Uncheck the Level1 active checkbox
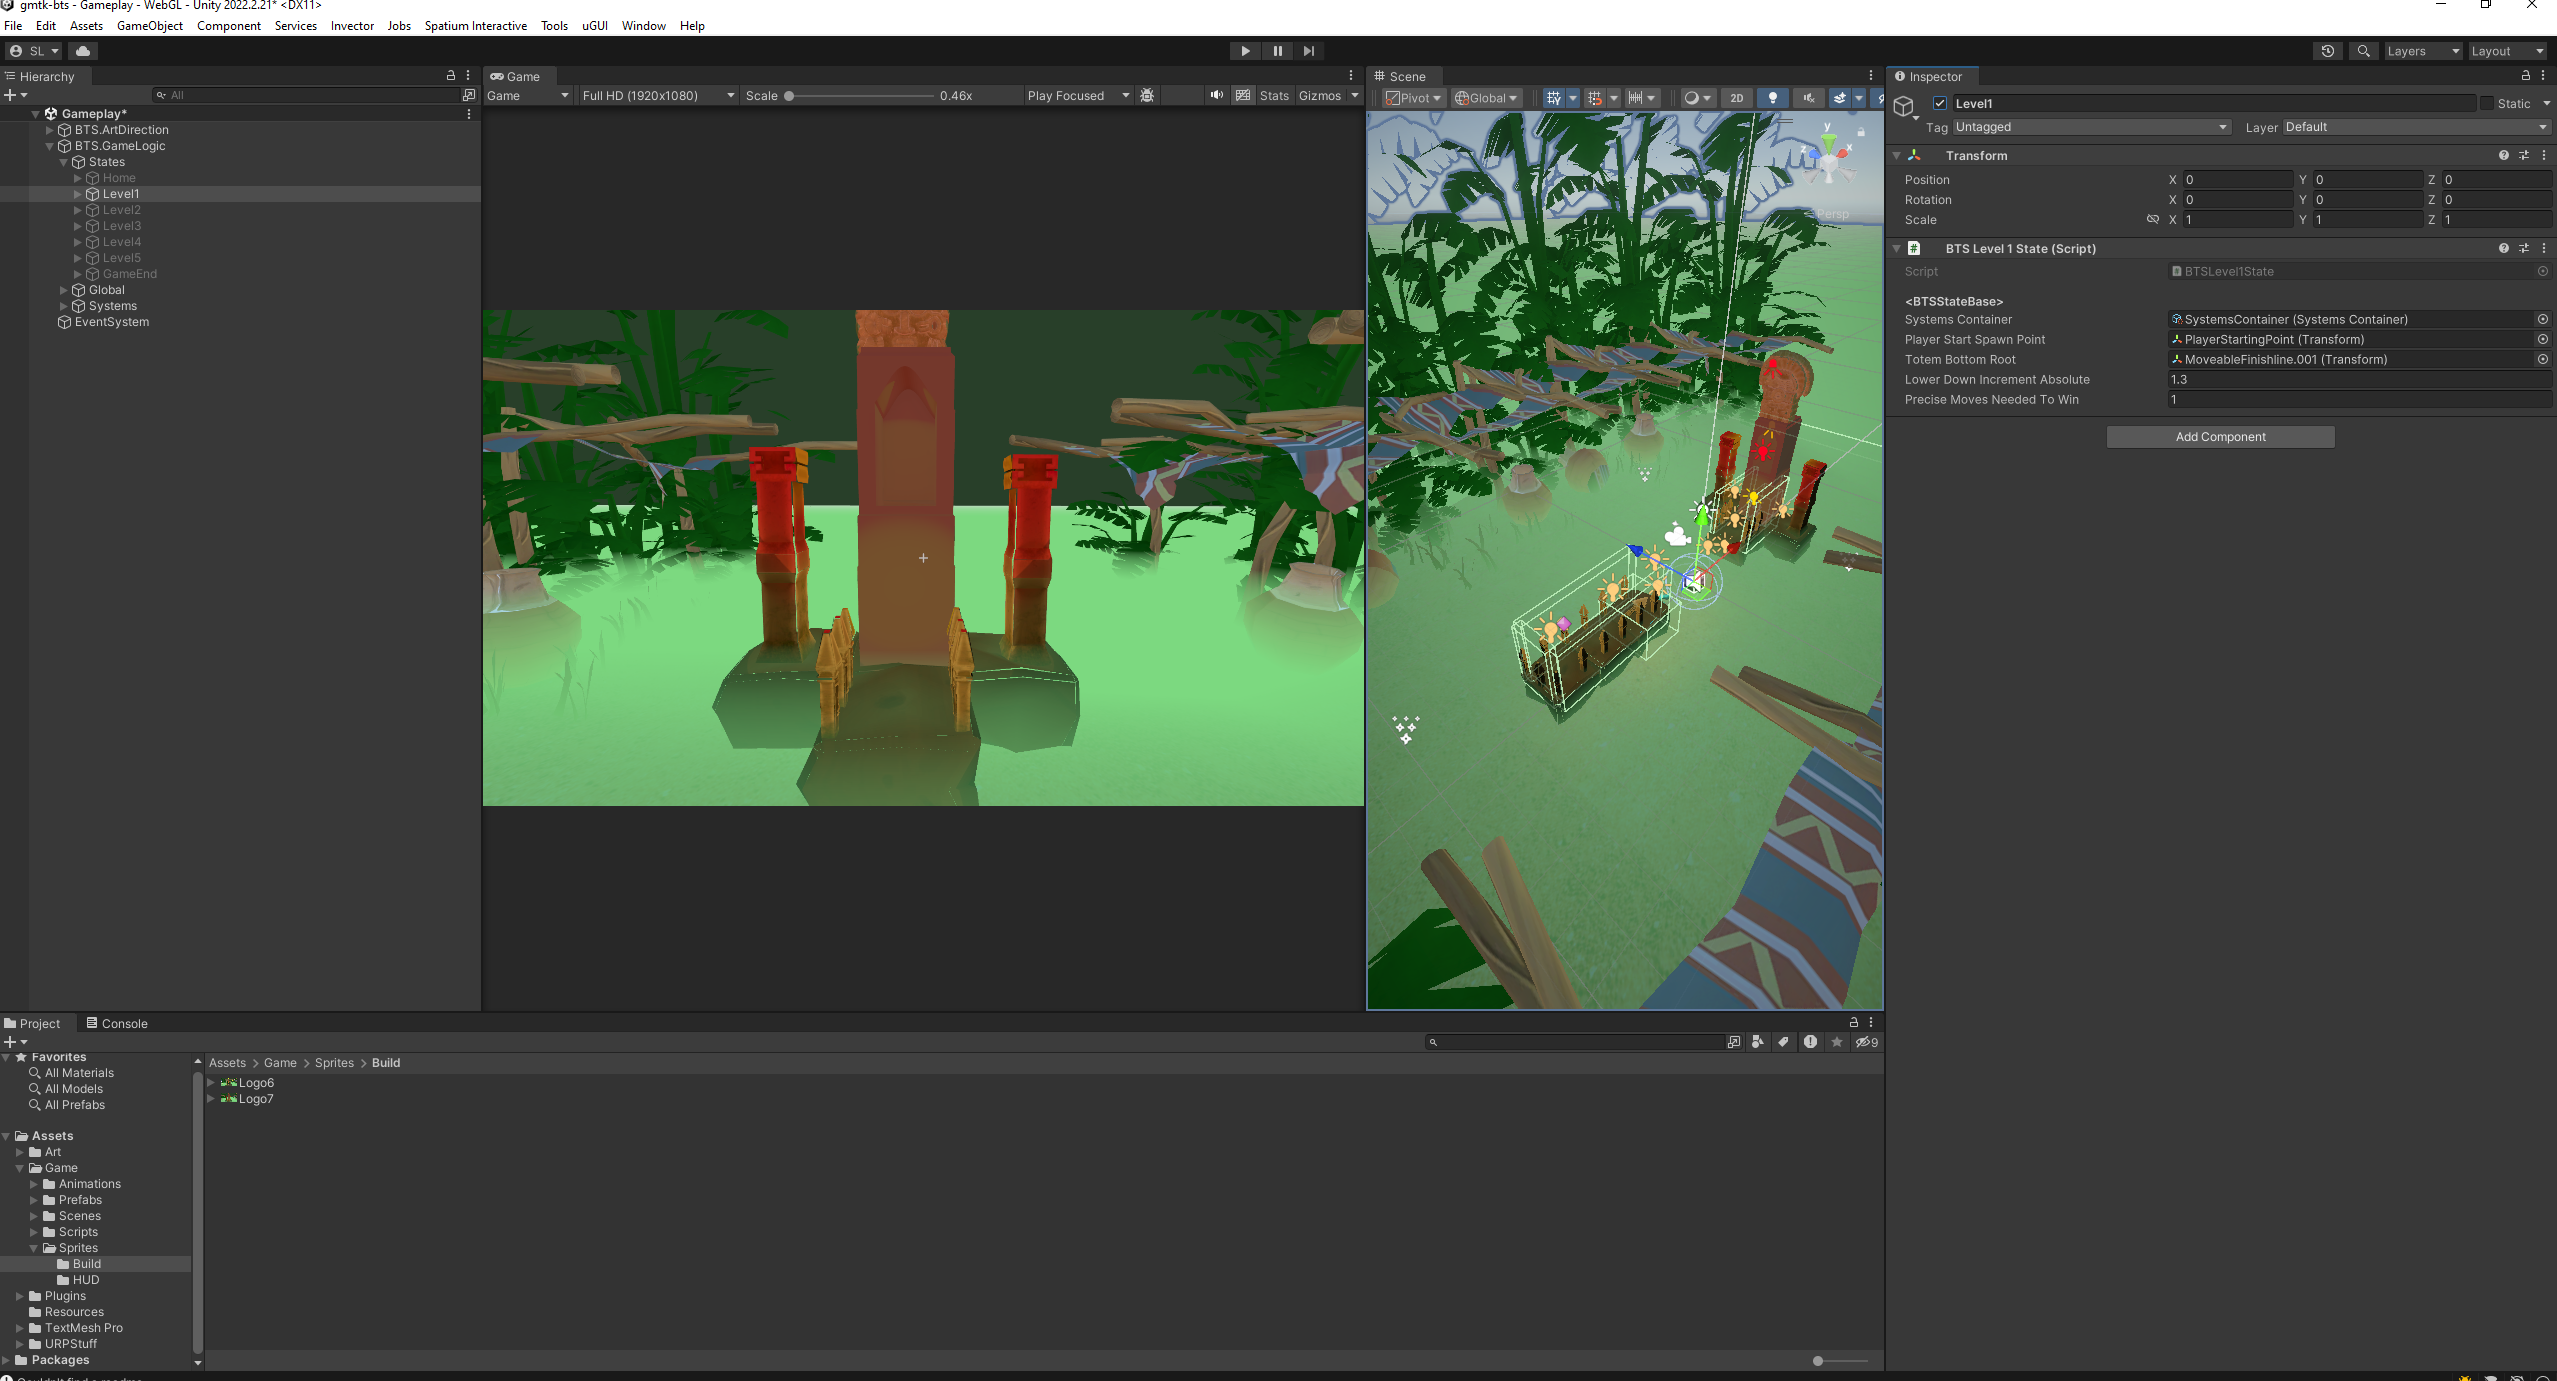This screenshot has width=2557, height=1381. click(x=1940, y=103)
